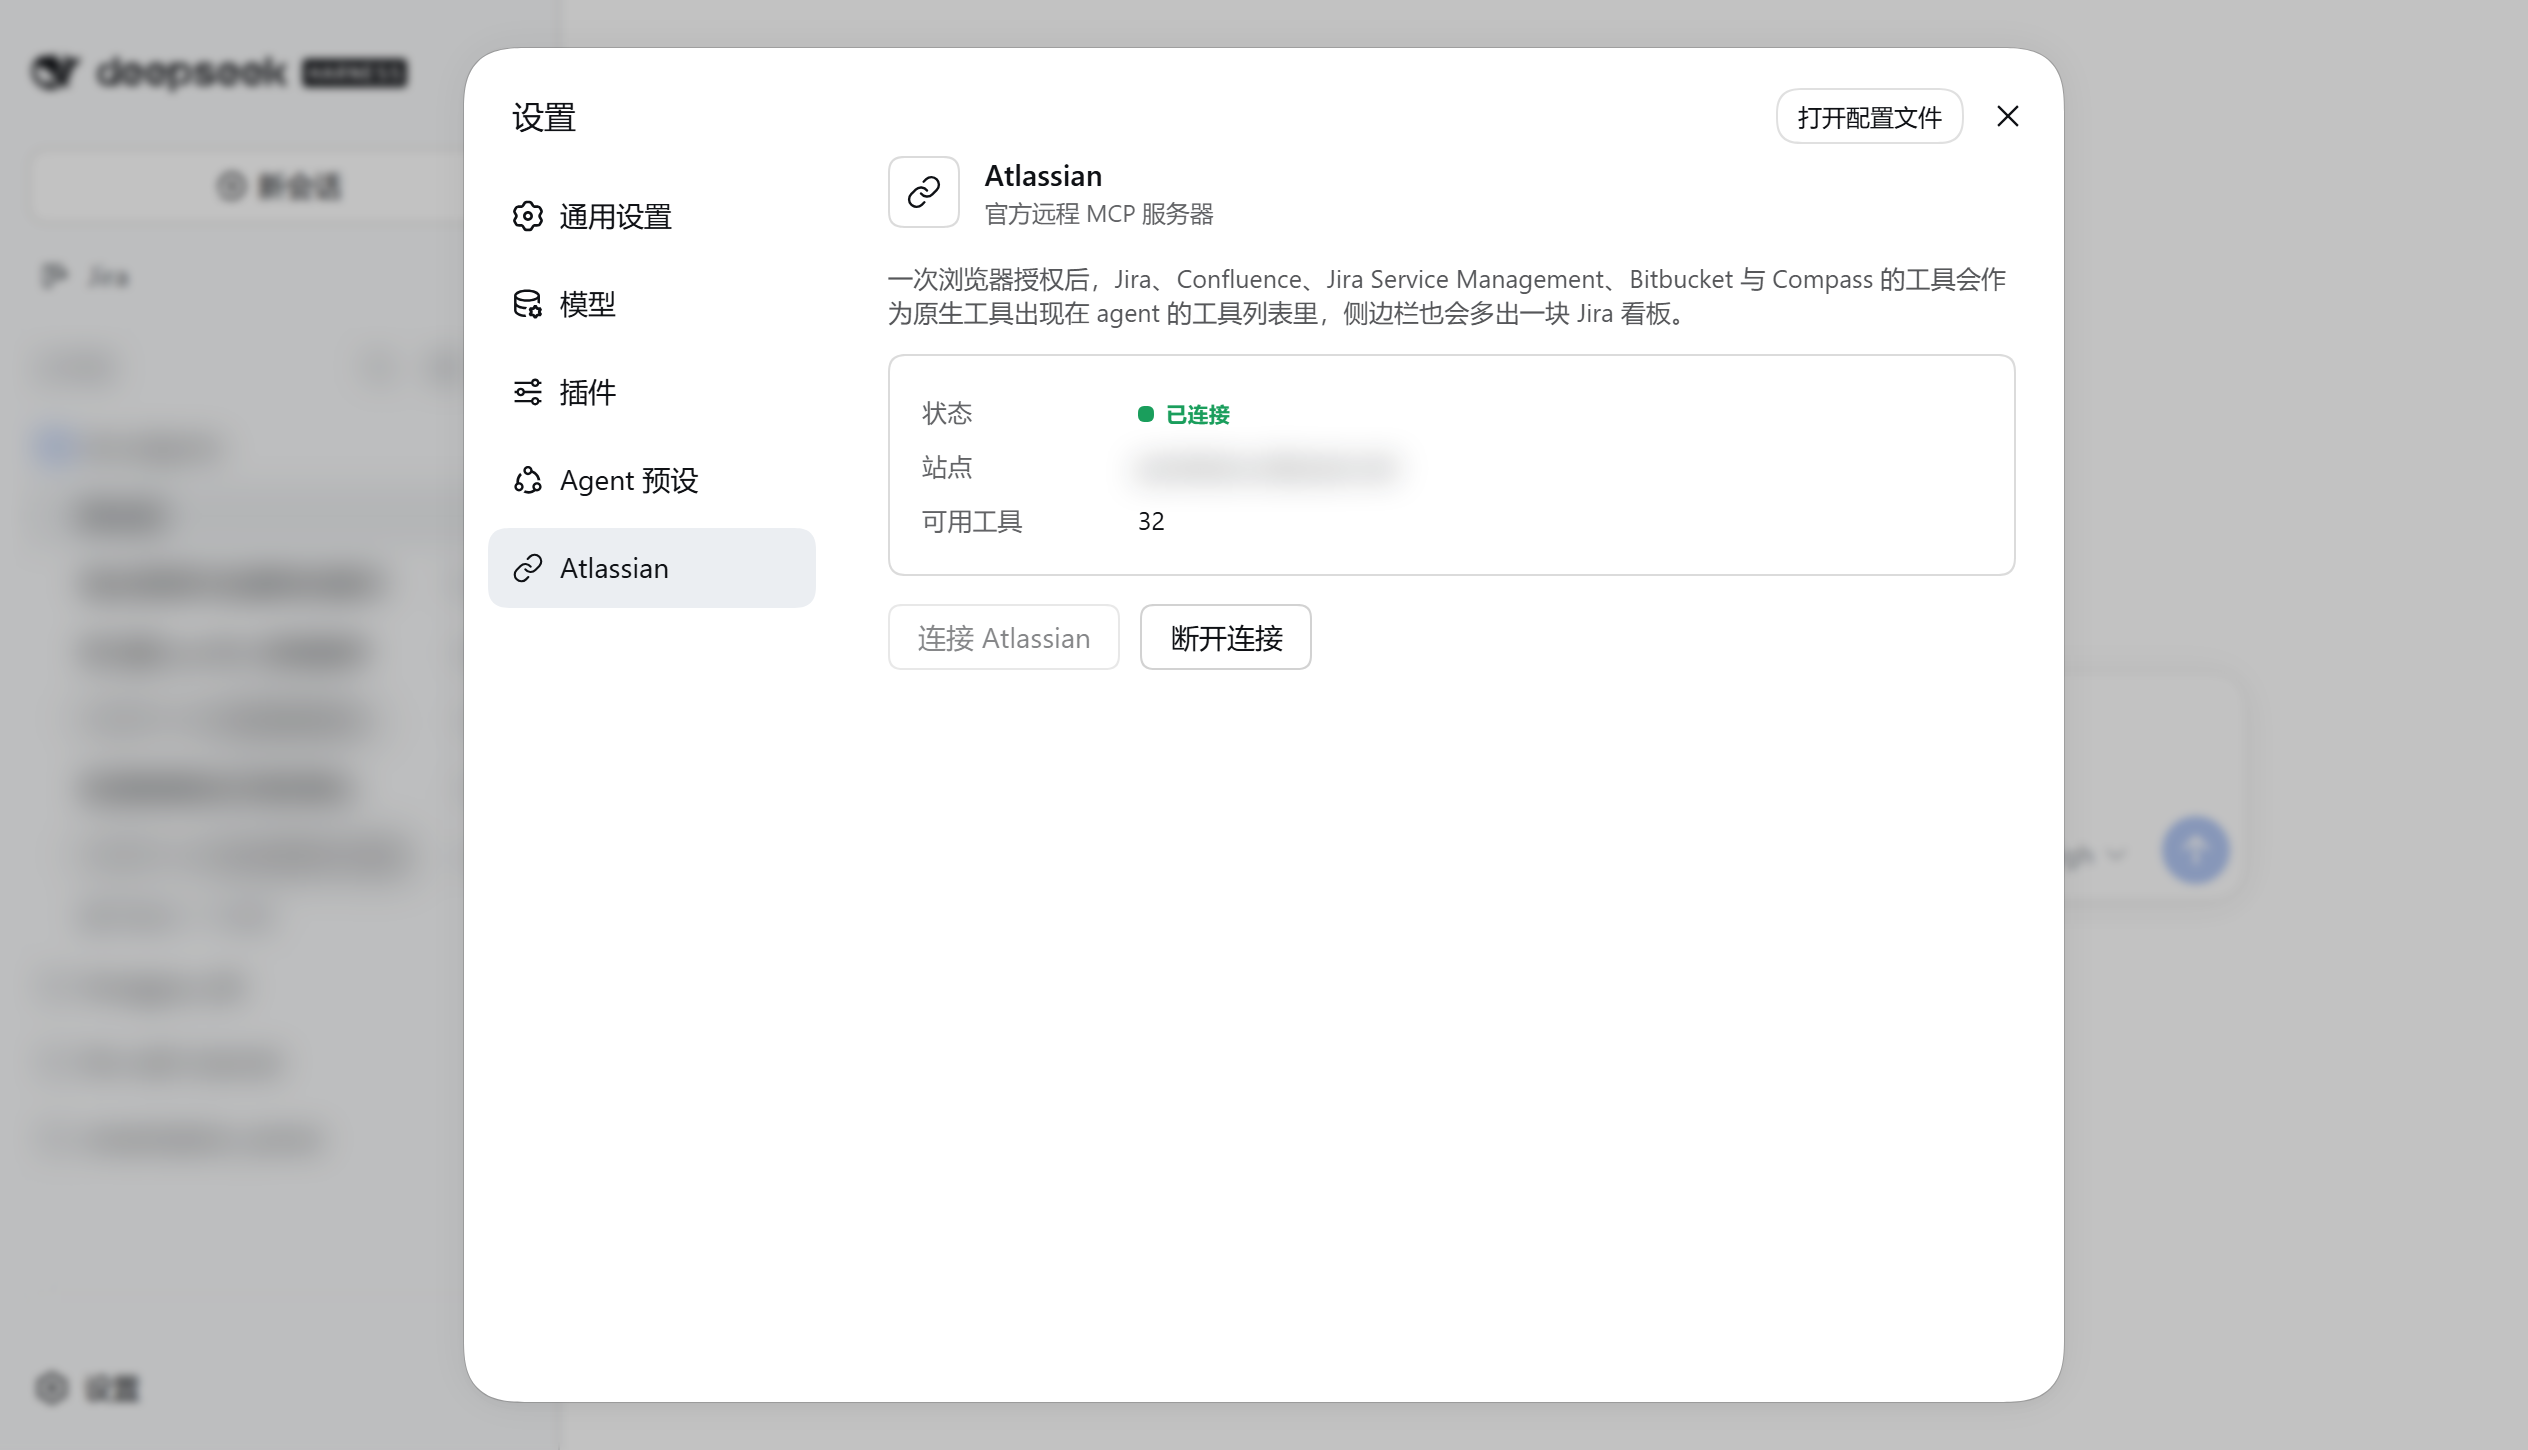Open the Agent 预设 section

[x=651, y=480]
